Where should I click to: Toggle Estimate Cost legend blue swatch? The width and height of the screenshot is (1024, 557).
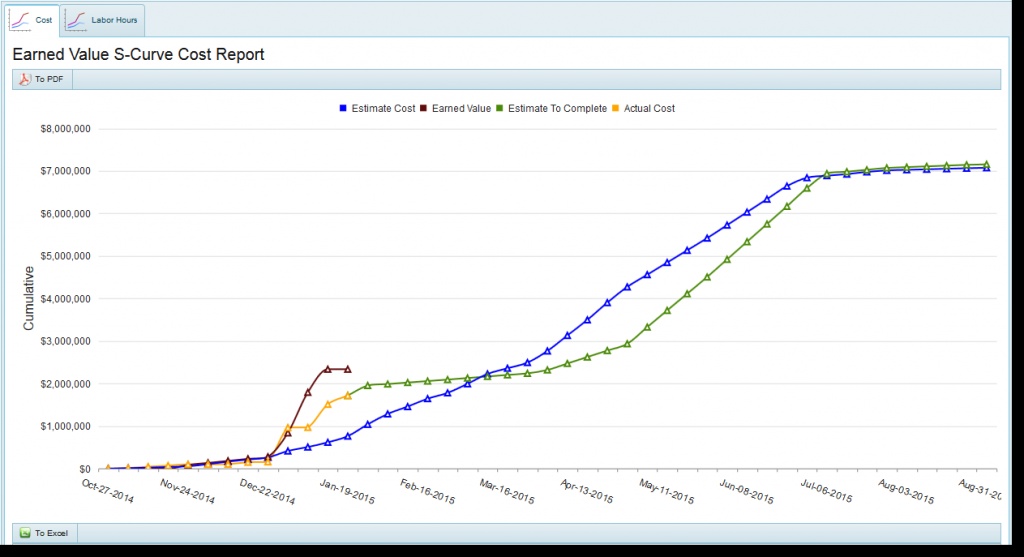343,108
